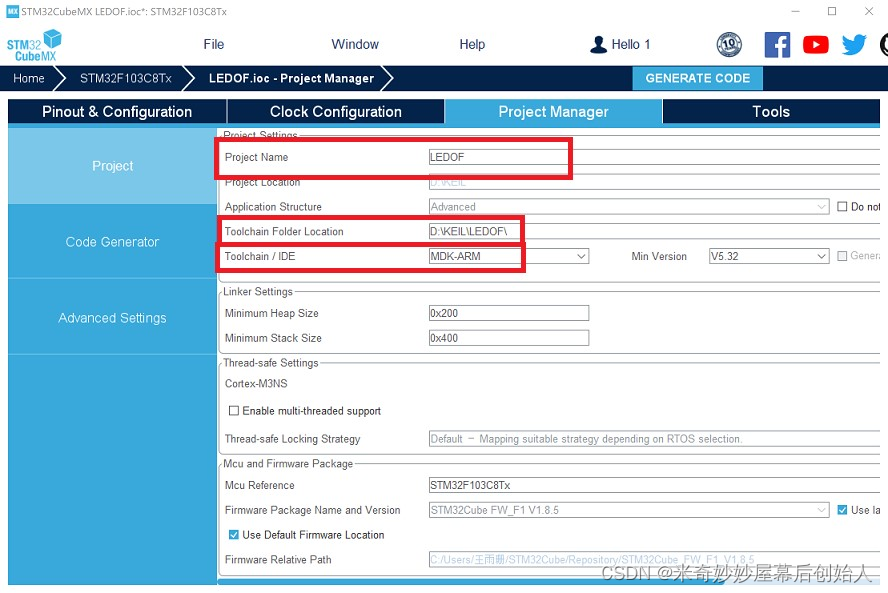Open the Code Generator section
This screenshot has height=593, width=888.
coord(112,242)
